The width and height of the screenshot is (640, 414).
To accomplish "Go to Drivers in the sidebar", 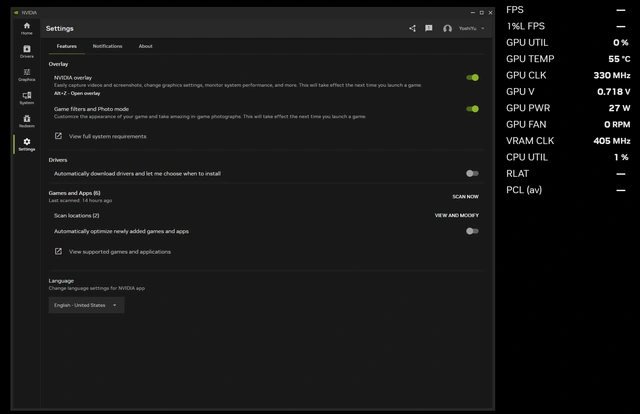I will (x=27, y=52).
